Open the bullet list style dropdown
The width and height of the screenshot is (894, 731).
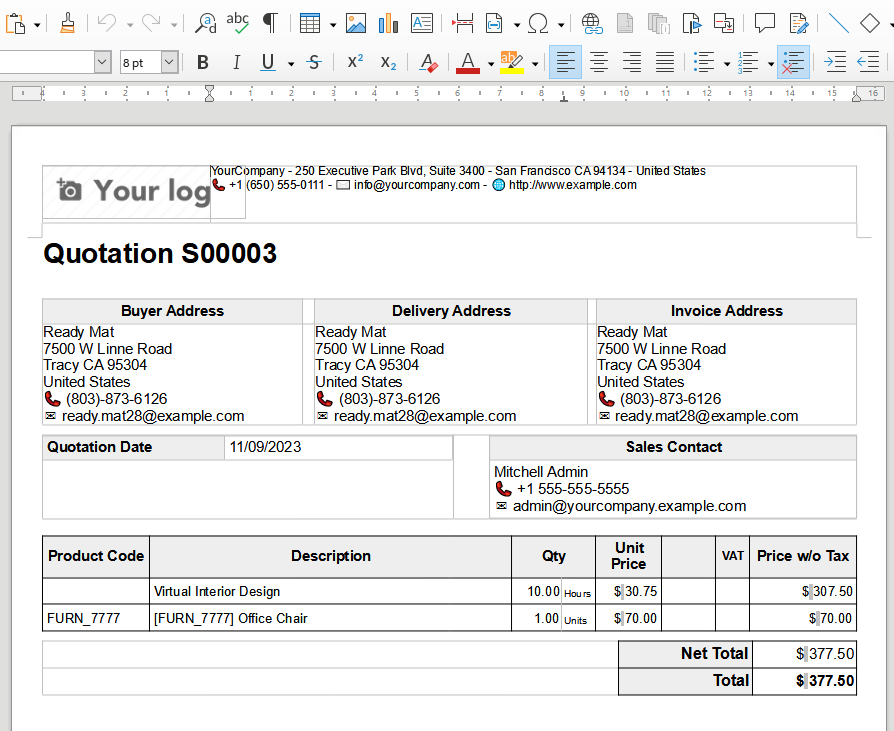point(727,63)
